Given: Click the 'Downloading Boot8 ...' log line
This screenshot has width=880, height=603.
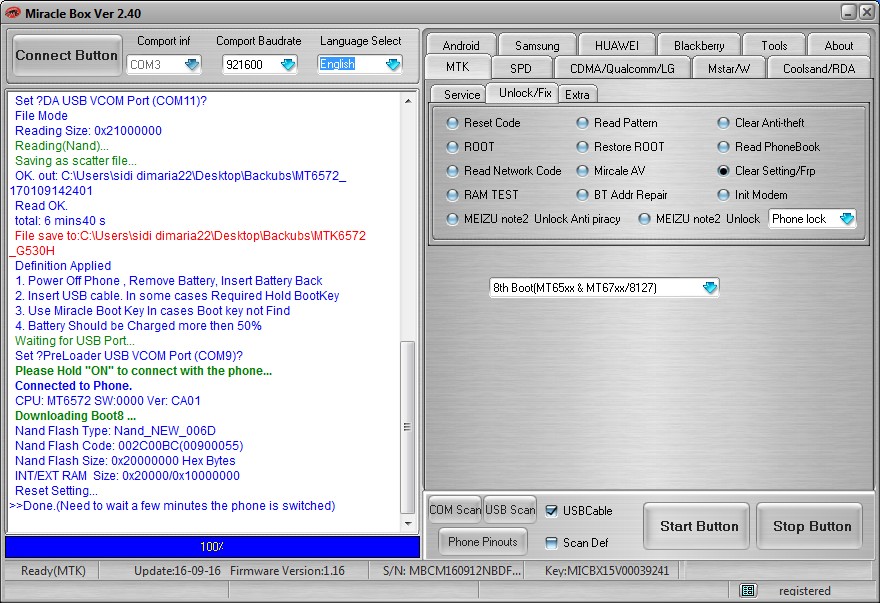Looking at the screenshot, I should point(75,416).
